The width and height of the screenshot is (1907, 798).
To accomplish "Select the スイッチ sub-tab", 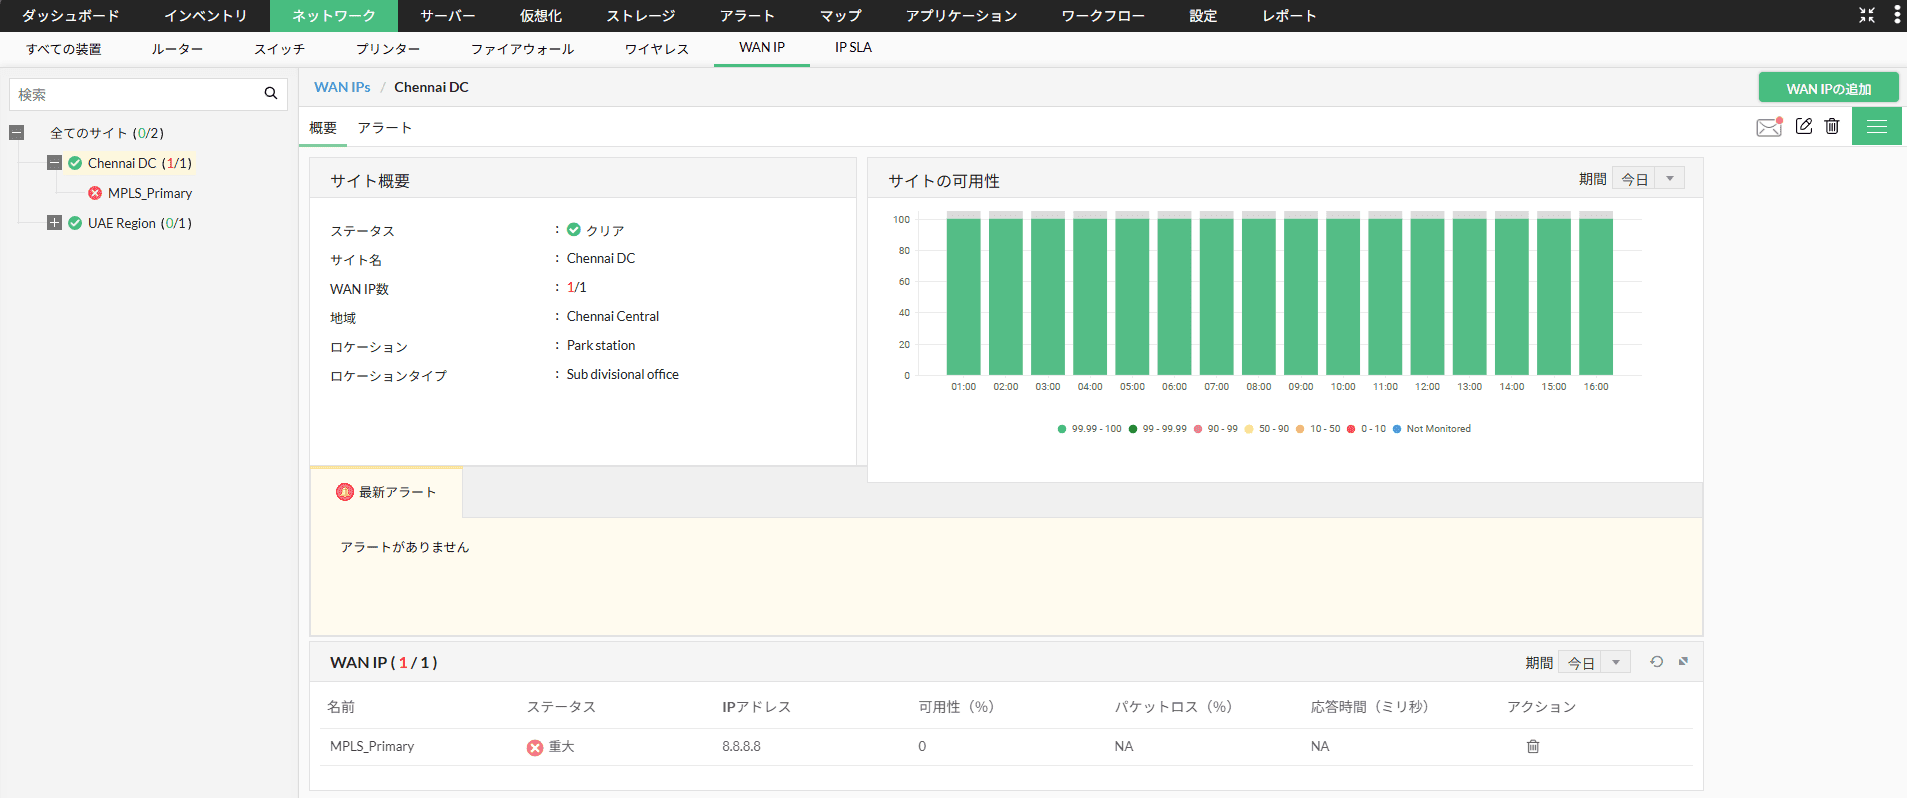I will tap(279, 49).
